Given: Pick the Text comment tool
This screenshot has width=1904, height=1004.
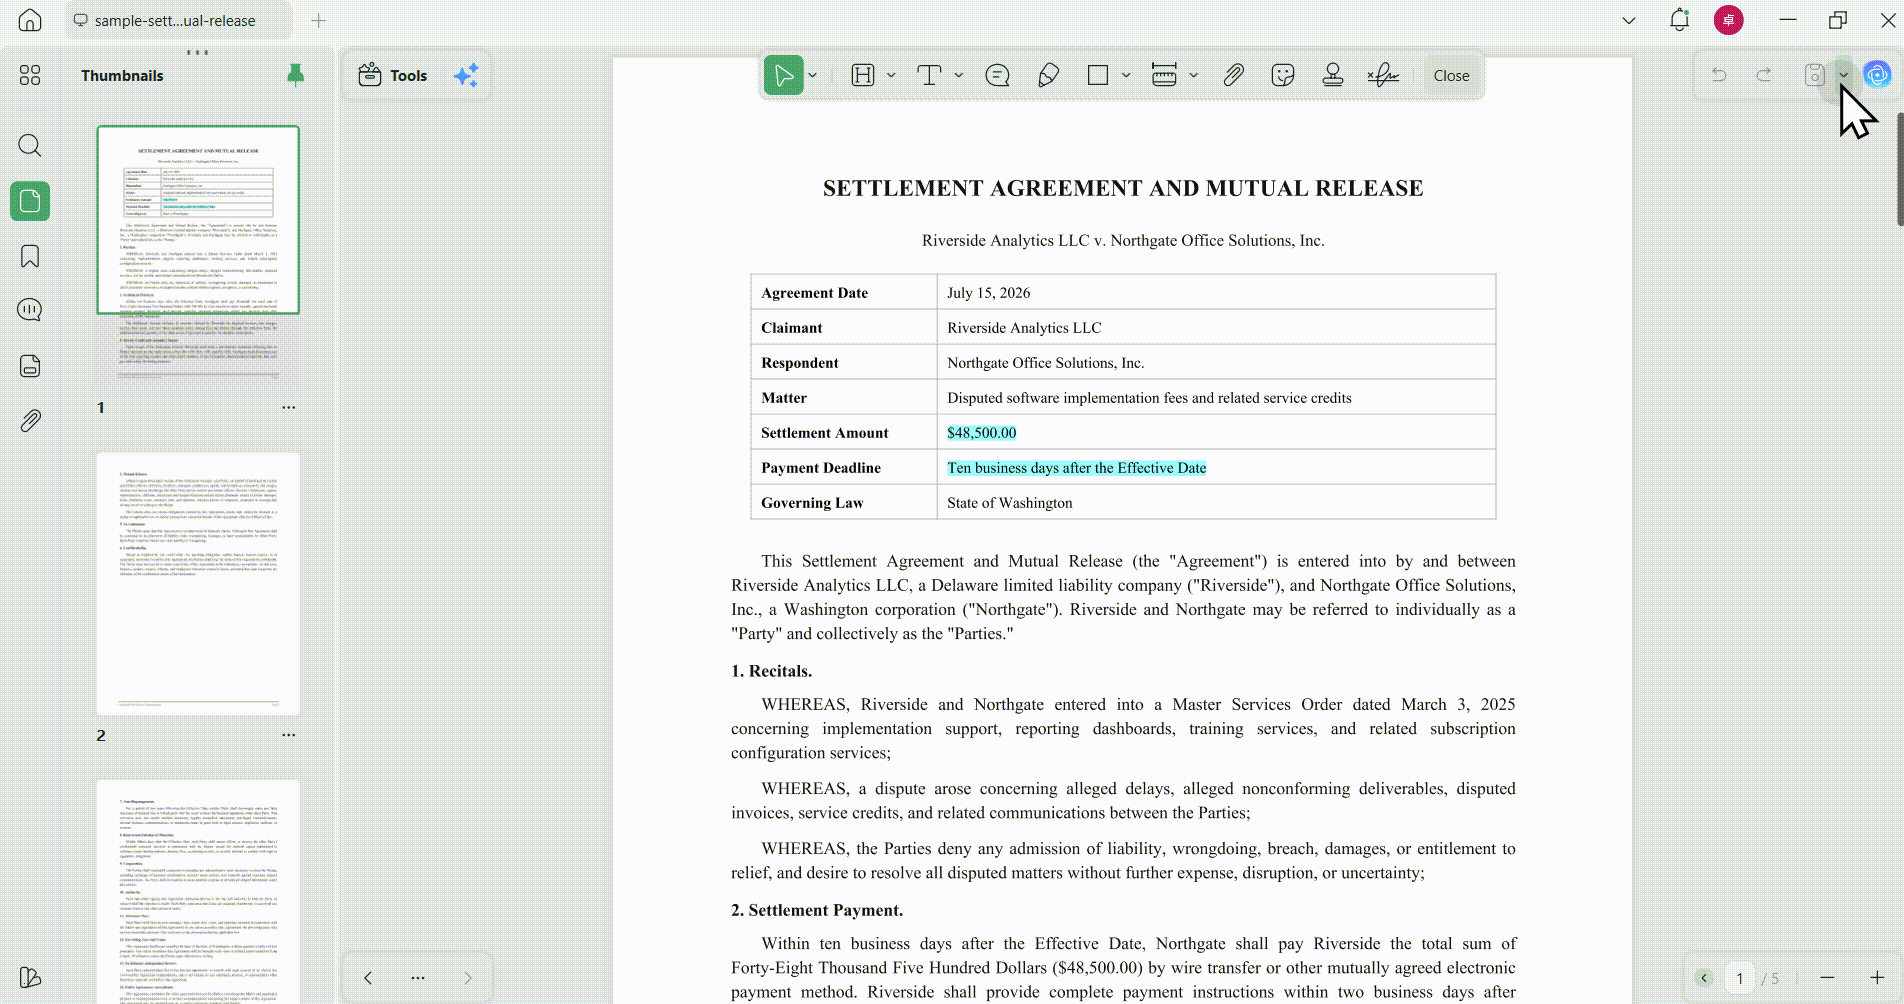Looking at the screenshot, I should [x=929, y=75].
